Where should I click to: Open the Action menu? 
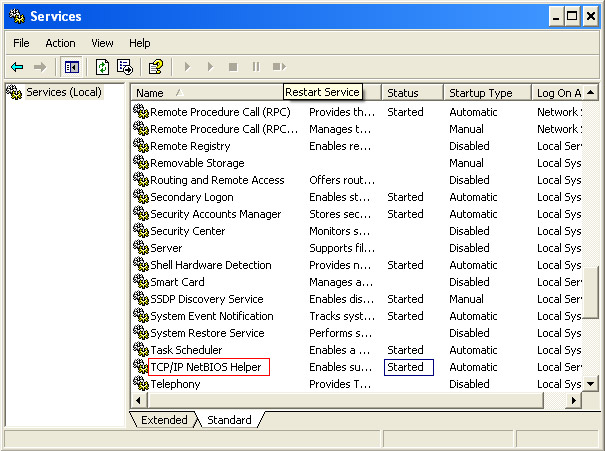click(60, 43)
